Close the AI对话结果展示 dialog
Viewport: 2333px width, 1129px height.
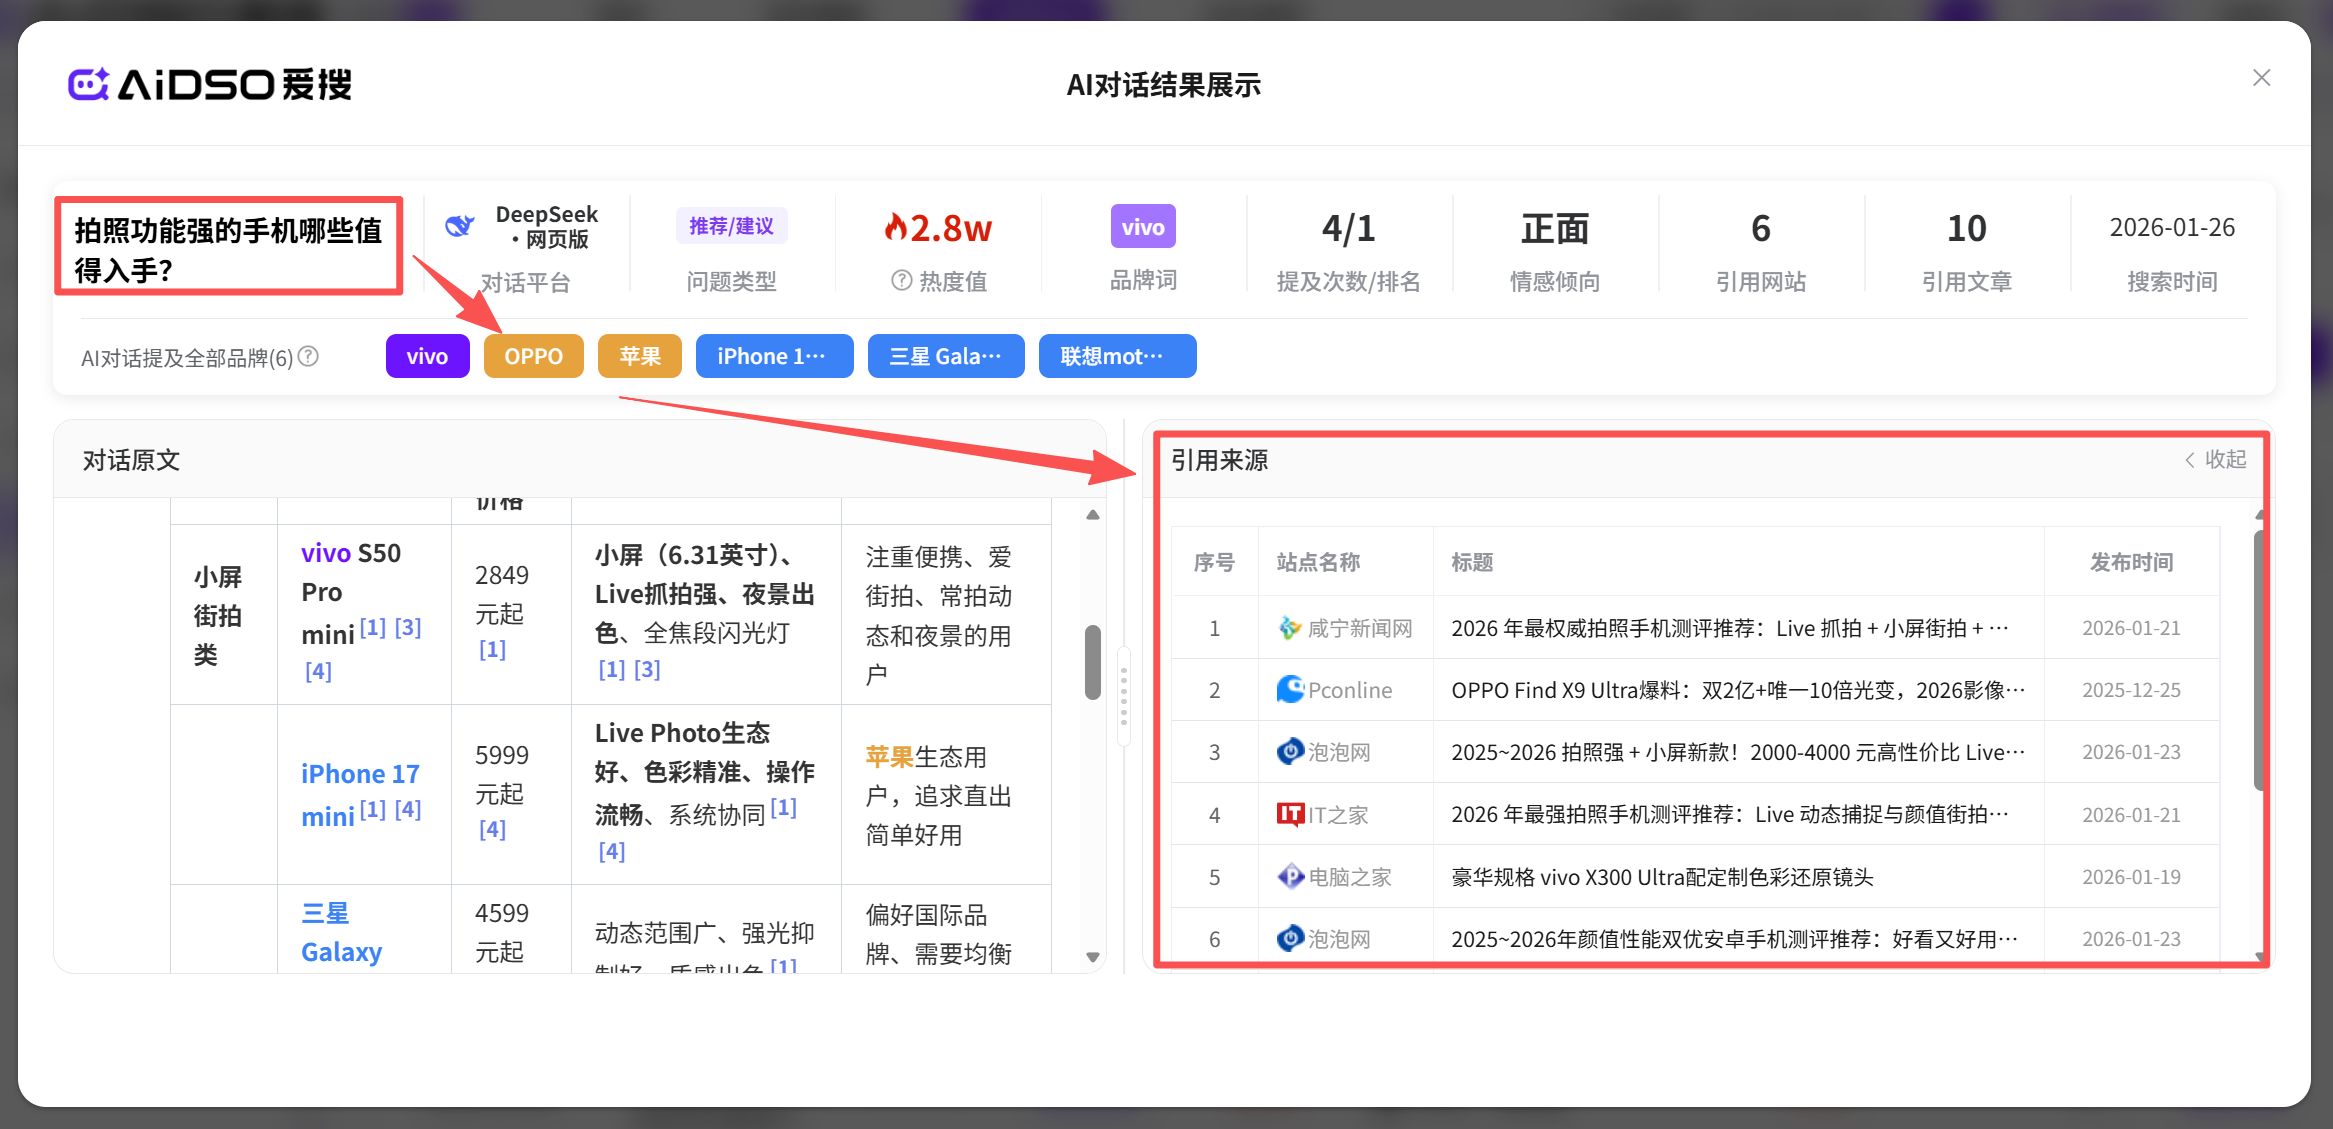click(2261, 78)
